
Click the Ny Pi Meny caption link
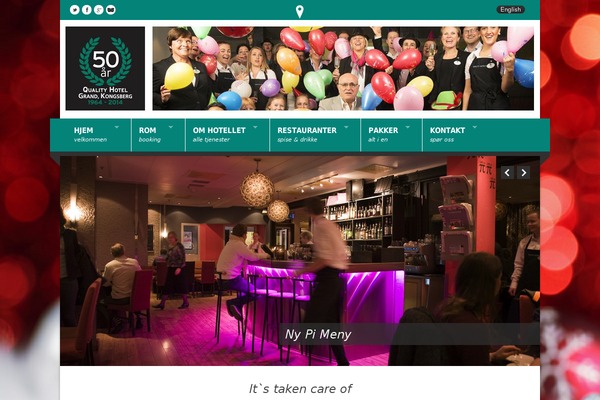point(318,335)
